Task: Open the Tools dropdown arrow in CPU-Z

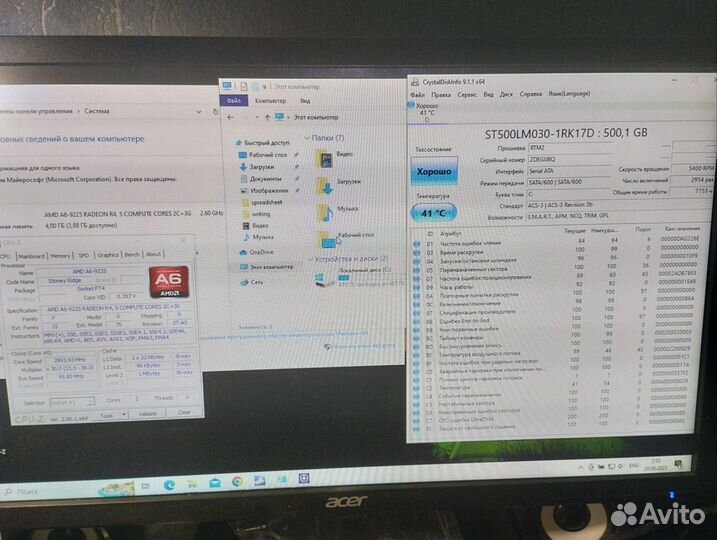Action: [124, 415]
